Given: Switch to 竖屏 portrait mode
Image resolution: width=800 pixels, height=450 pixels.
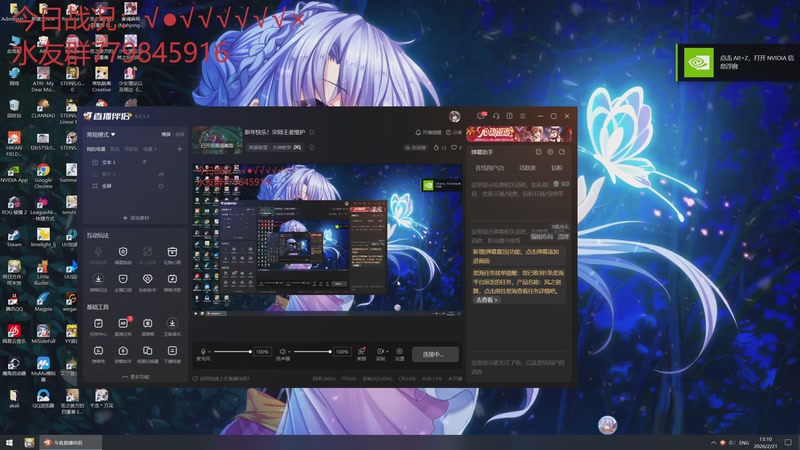Looking at the screenshot, I should click(x=180, y=134).
